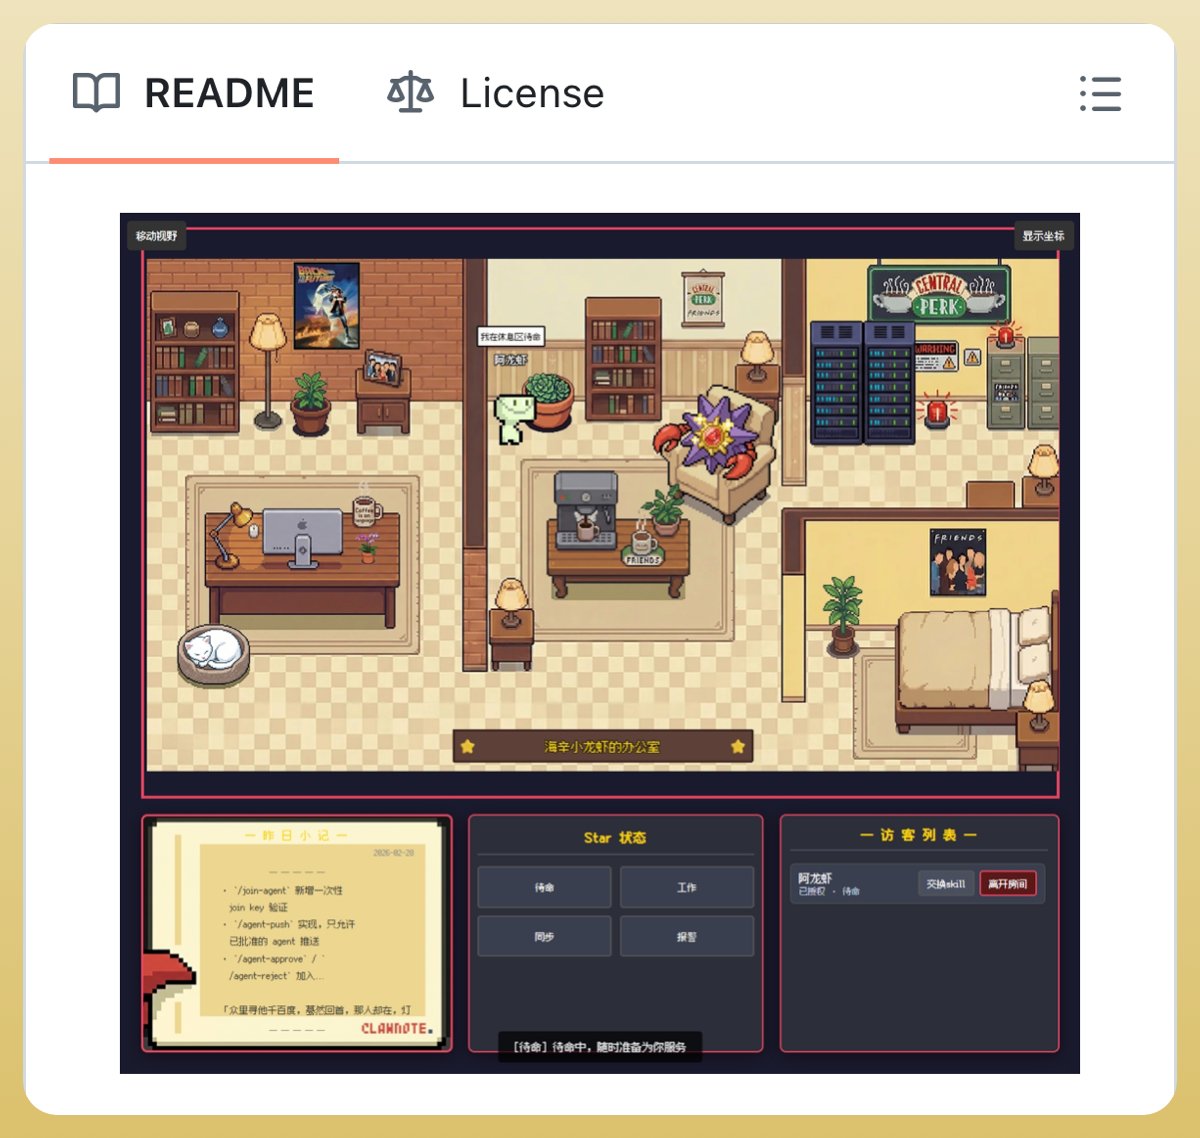Open the README tab
The image size is (1200, 1138).
pyautogui.click(x=194, y=93)
